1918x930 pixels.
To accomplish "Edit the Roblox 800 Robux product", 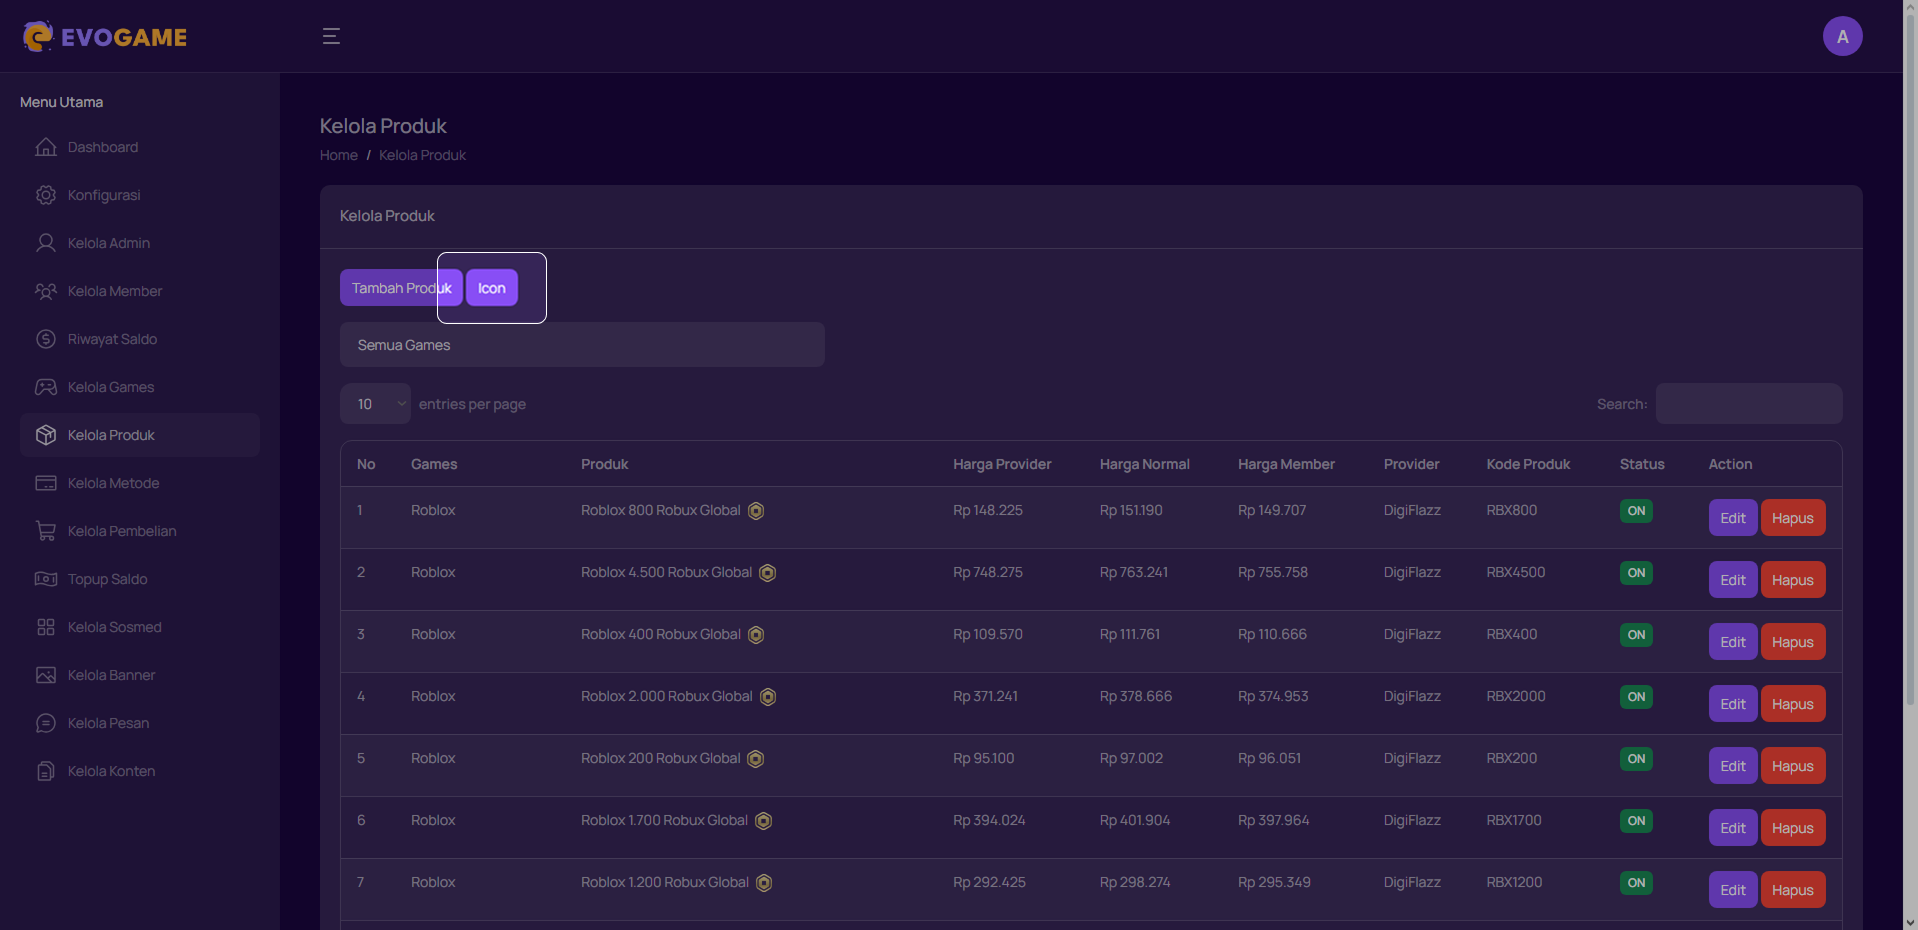I will tap(1733, 518).
